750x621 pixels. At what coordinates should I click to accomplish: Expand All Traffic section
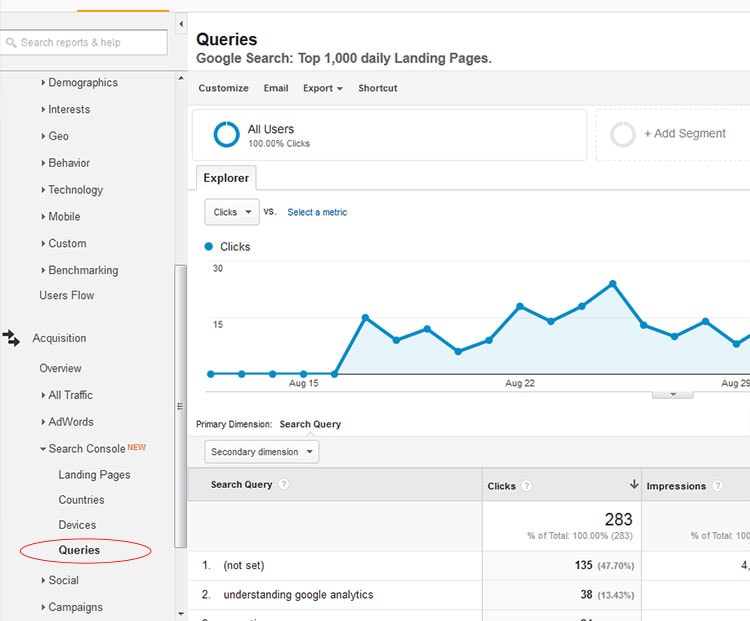tap(67, 395)
